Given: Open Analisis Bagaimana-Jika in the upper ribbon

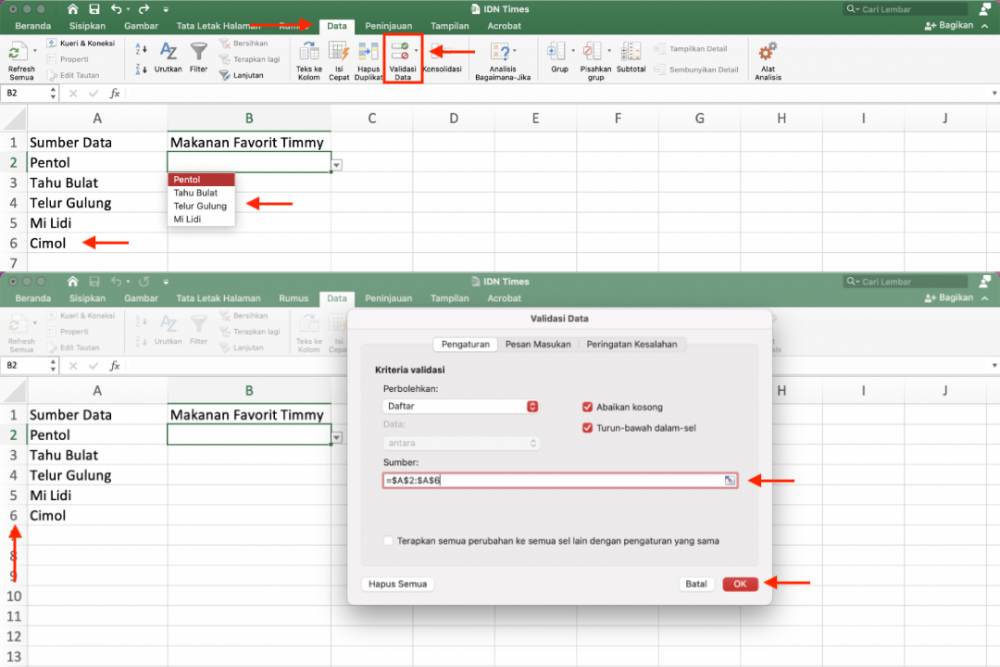Looking at the screenshot, I should (503, 61).
